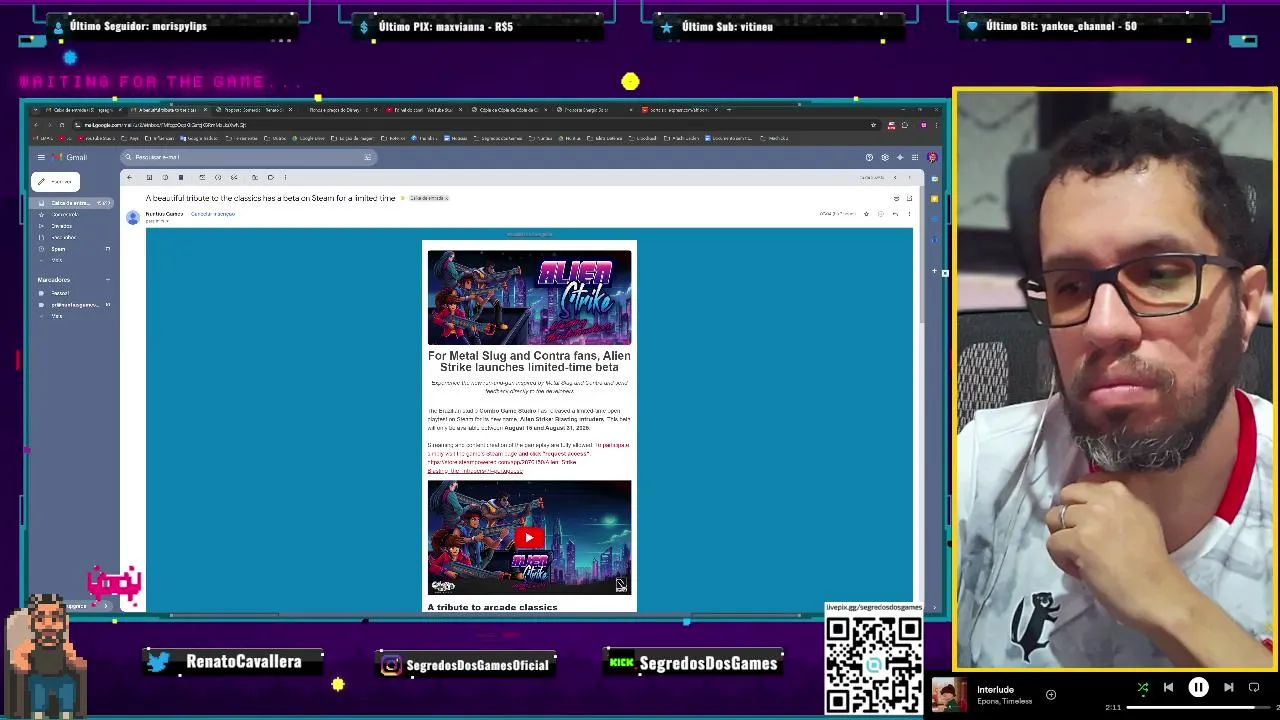Remove the inbox label chip from subject
1280x720 pixels.
click(x=446, y=198)
